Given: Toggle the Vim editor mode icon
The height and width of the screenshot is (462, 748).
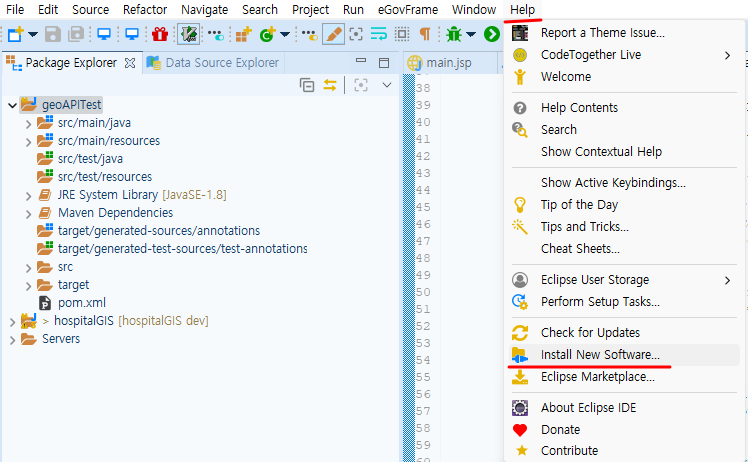Looking at the screenshot, I should coord(188,34).
